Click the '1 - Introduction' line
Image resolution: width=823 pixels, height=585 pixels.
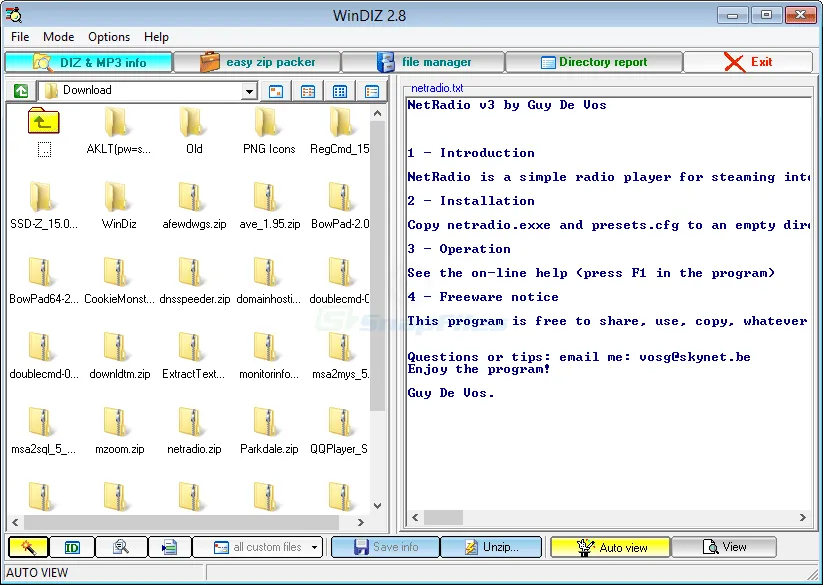[471, 153]
